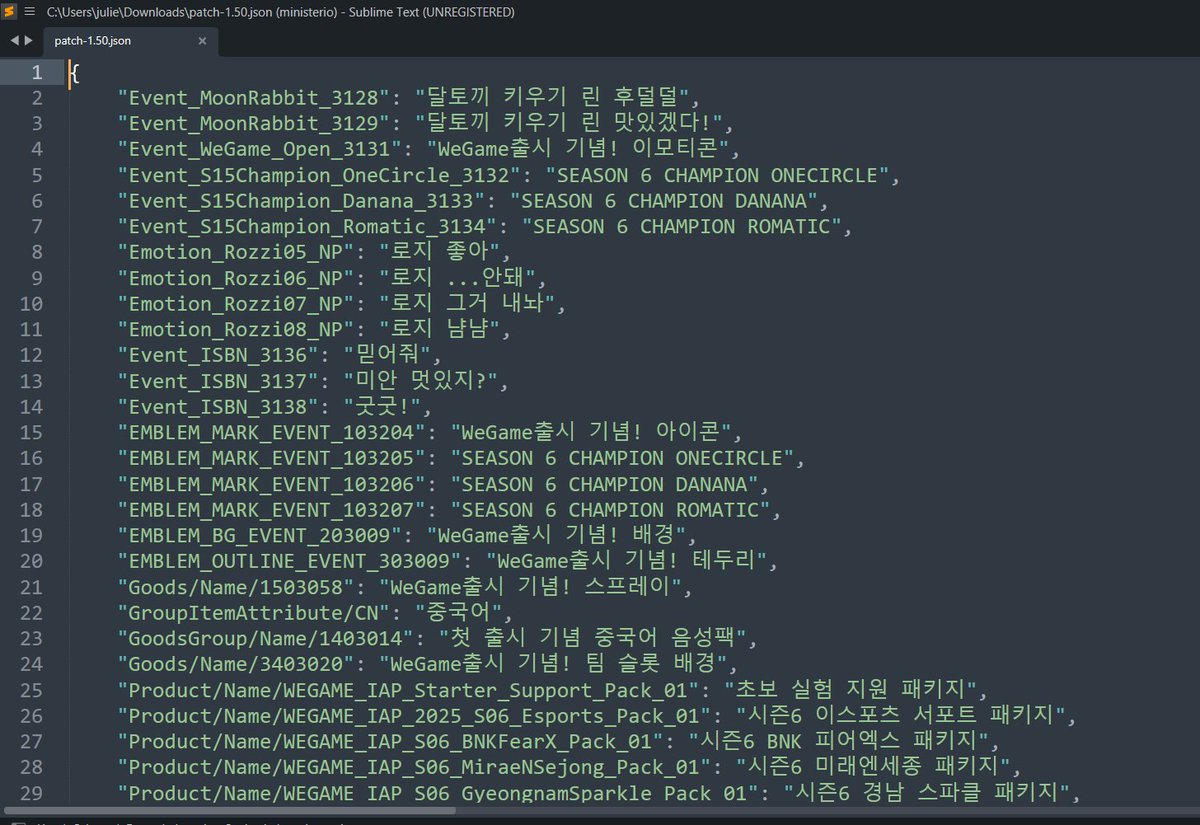The width and height of the screenshot is (1200, 825).
Task: Click key "Event_S15Champion_Danana_3133"
Action: tap(300, 201)
